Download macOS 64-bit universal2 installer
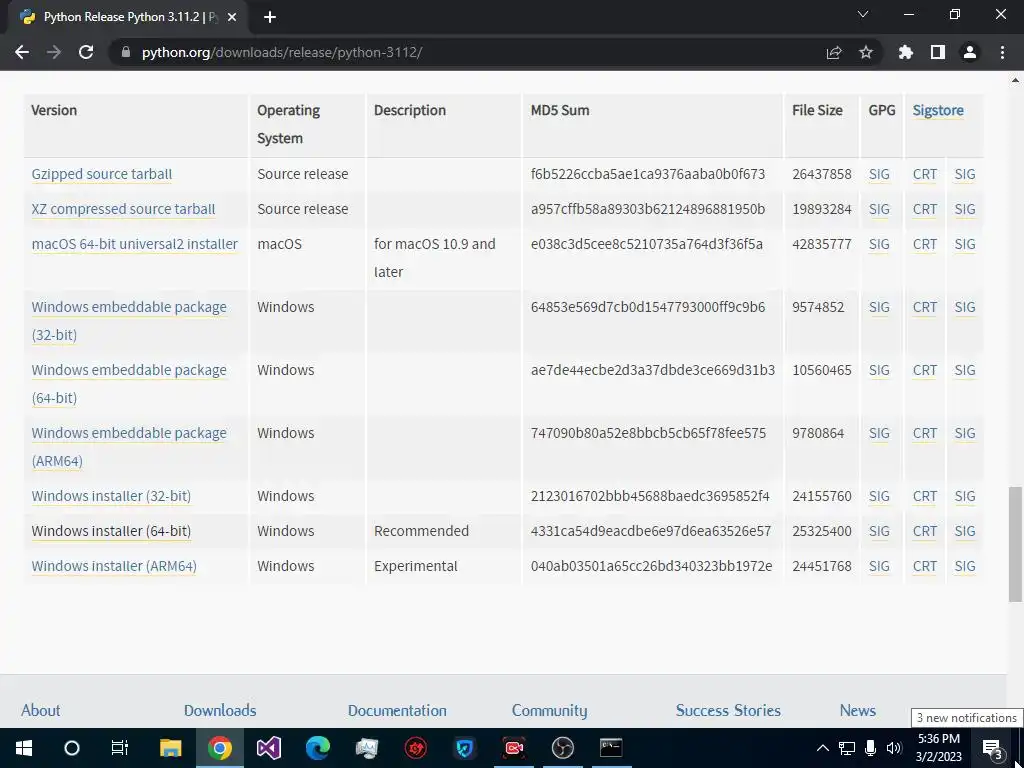The image size is (1024, 768). (135, 244)
